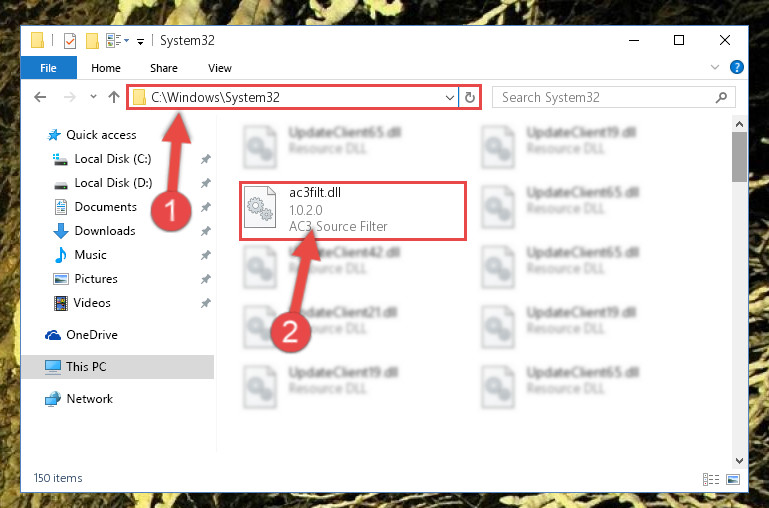Open the File menu
The image size is (769, 508).
pyautogui.click(x=49, y=68)
